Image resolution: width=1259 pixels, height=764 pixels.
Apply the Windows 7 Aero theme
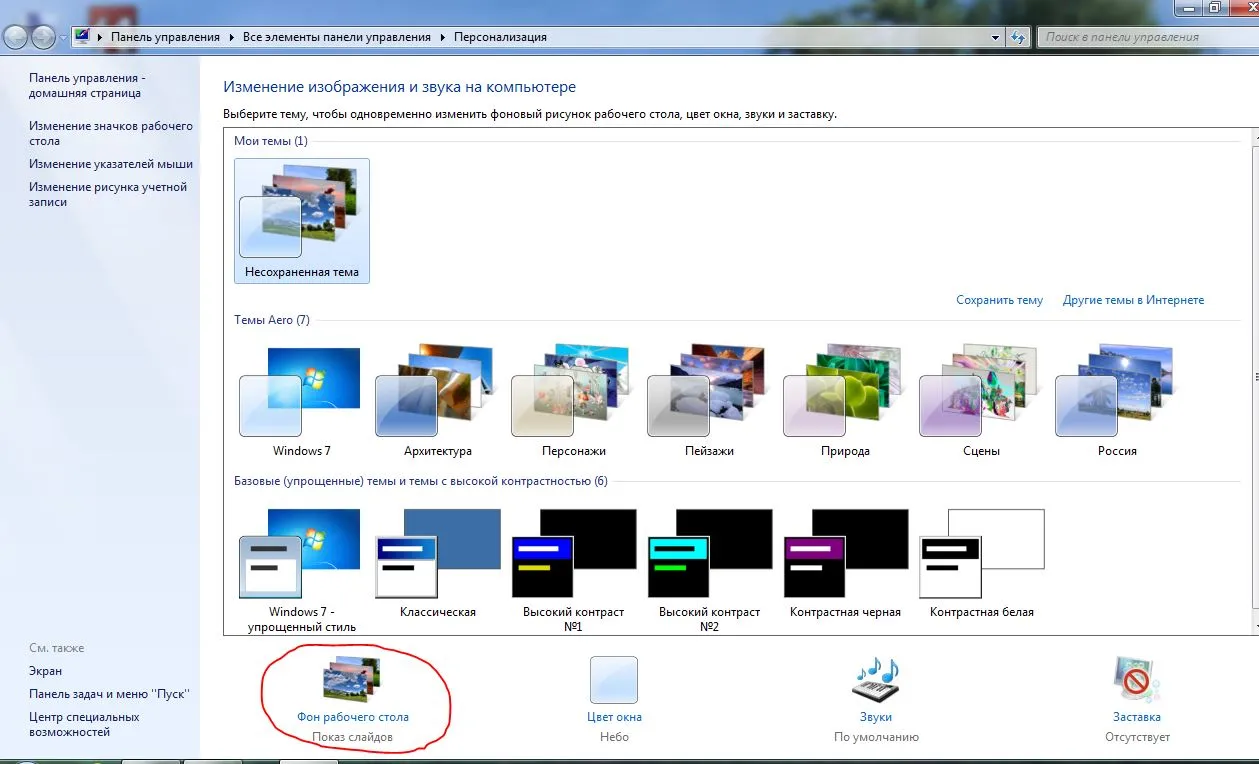(x=301, y=401)
